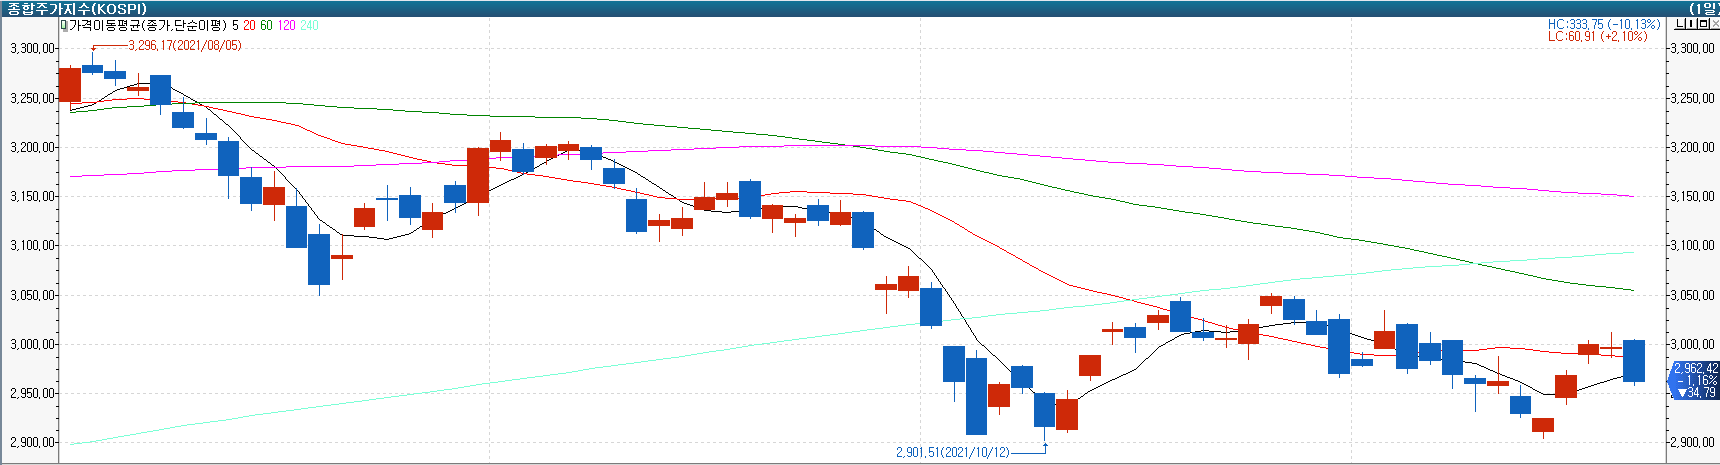The height and width of the screenshot is (465, 1720).
Task: Select the magenta 120-period moving average label
Action: (x=286, y=25)
